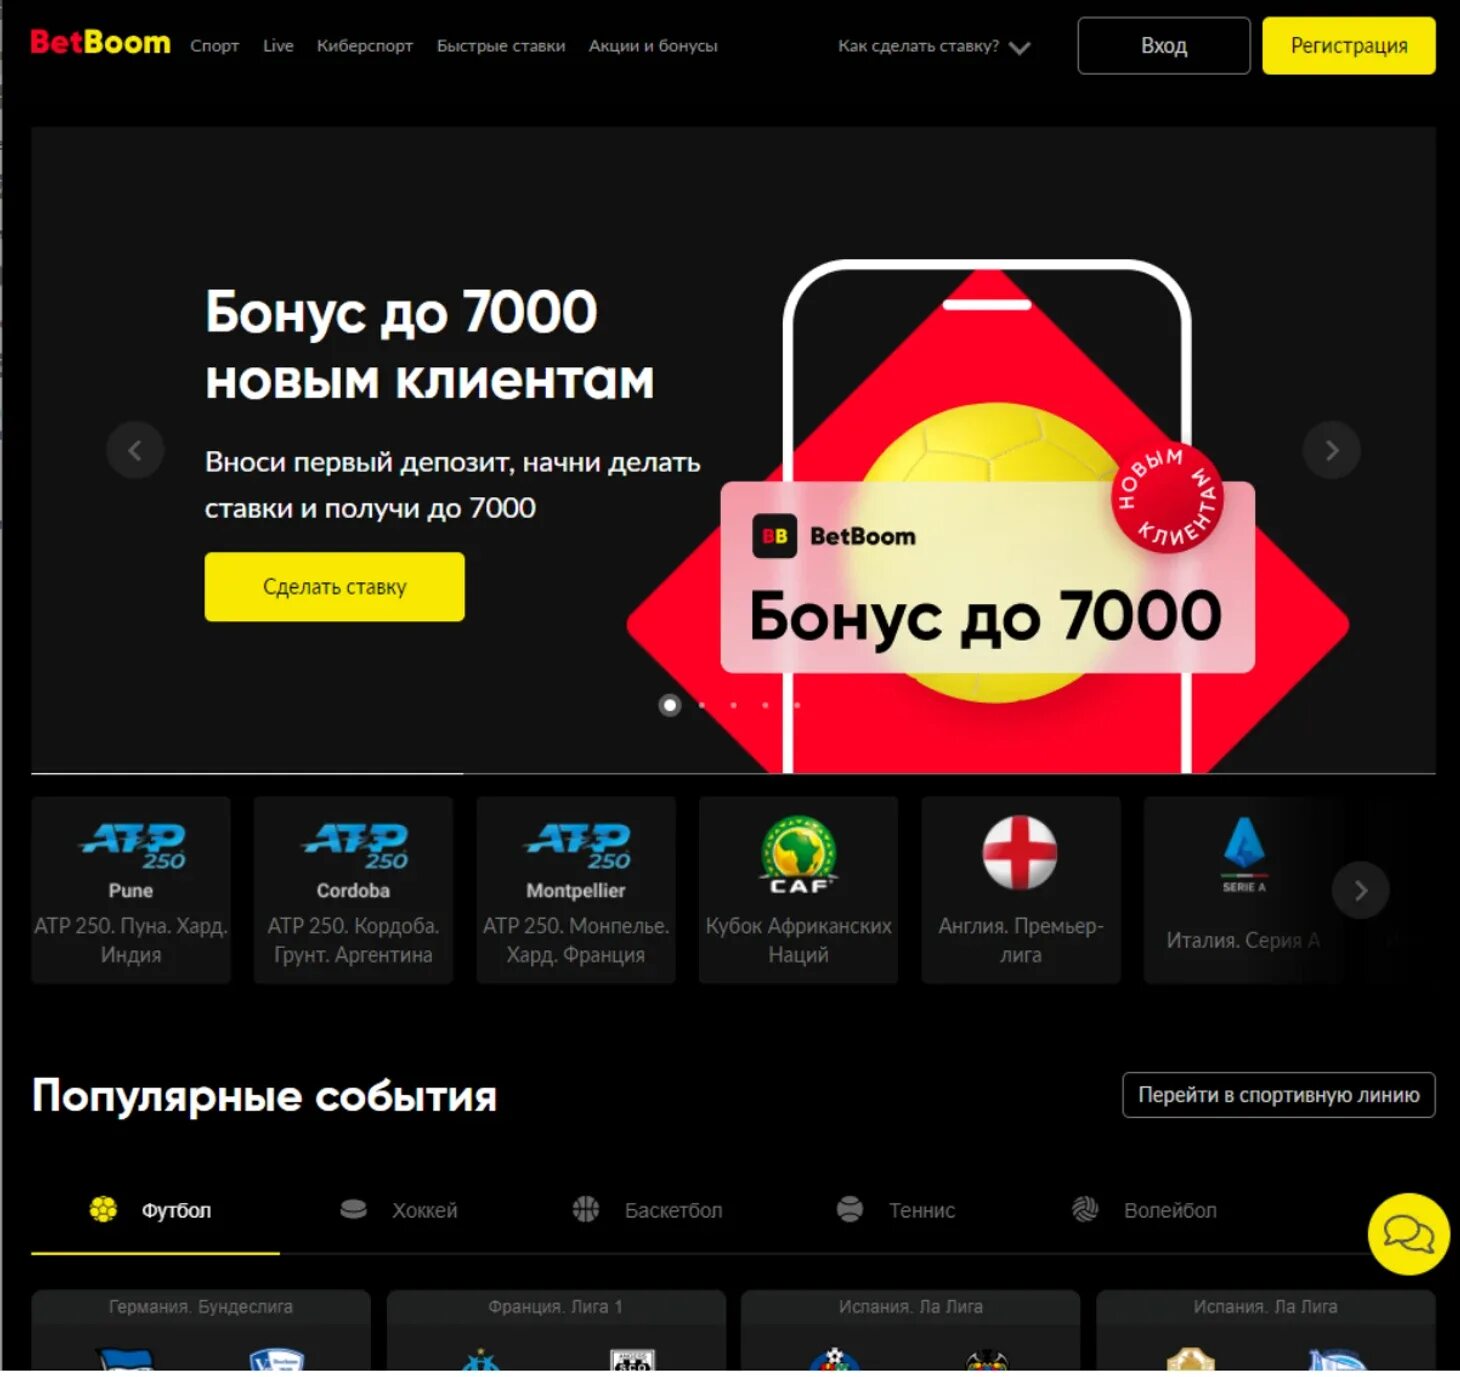Advance tournament carousel with right chevron
This screenshot has height=1377, width=1460.
[x=1360, y=890]
